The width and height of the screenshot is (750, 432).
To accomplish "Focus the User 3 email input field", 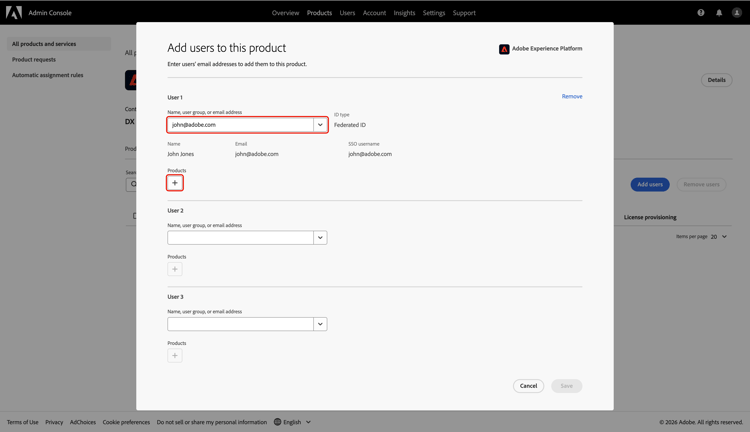I will click(240, 324).
